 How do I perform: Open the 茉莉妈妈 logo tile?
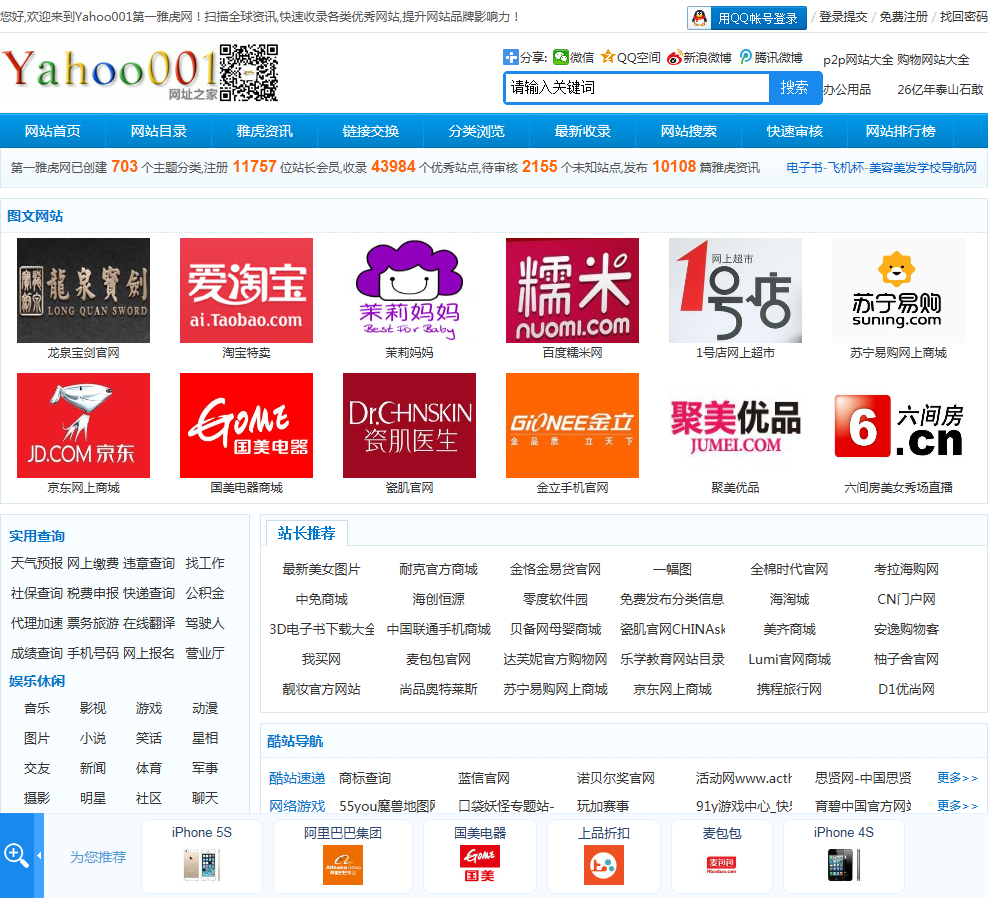410,291
